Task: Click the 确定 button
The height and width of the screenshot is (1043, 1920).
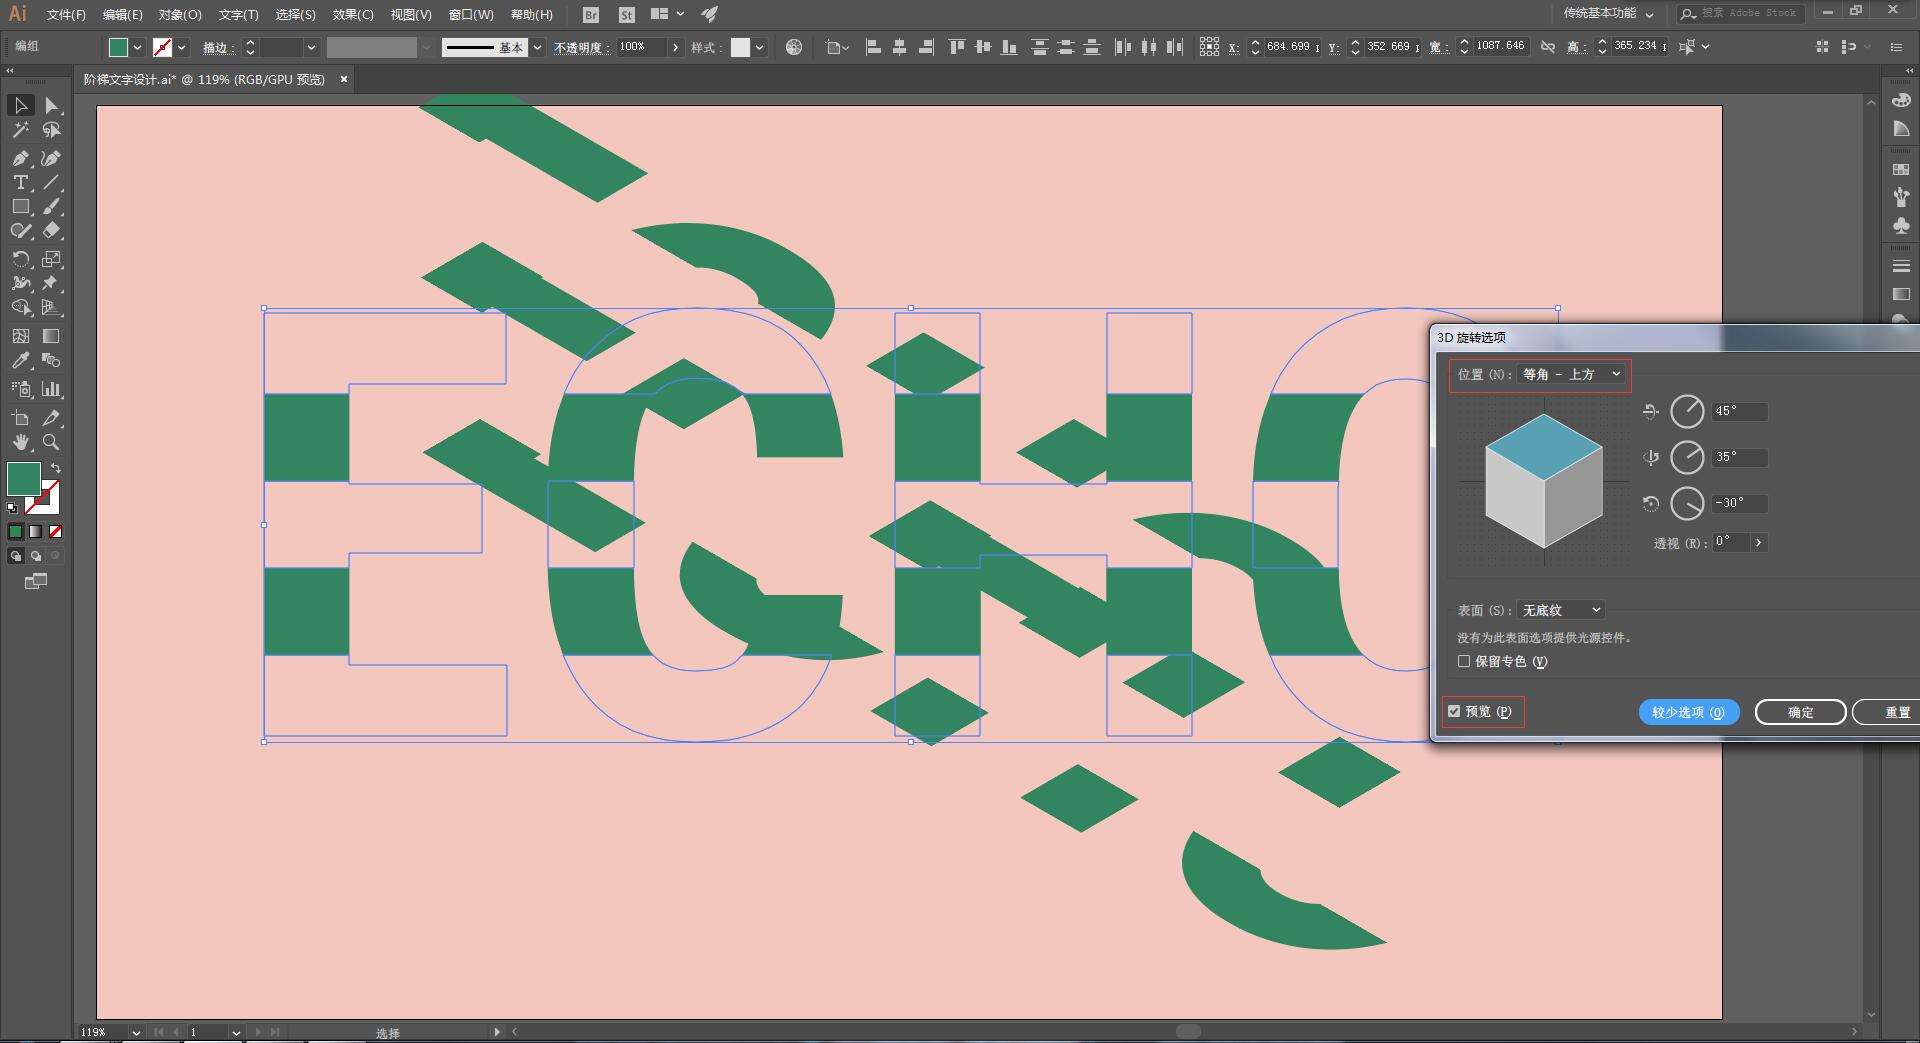Action: (x=1800, y=712)
